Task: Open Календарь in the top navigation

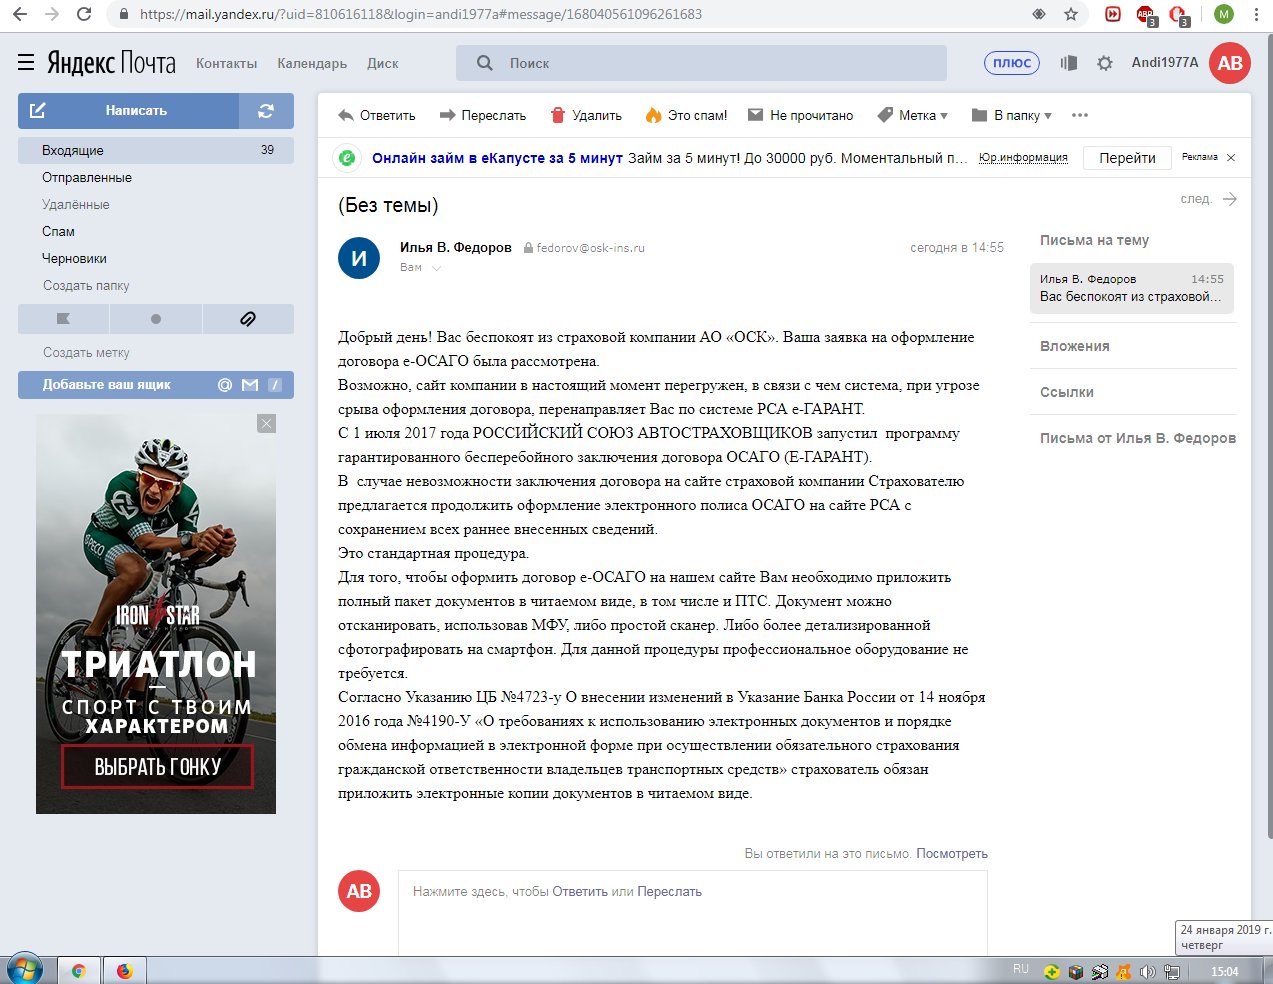Action: tap(312, 63)
